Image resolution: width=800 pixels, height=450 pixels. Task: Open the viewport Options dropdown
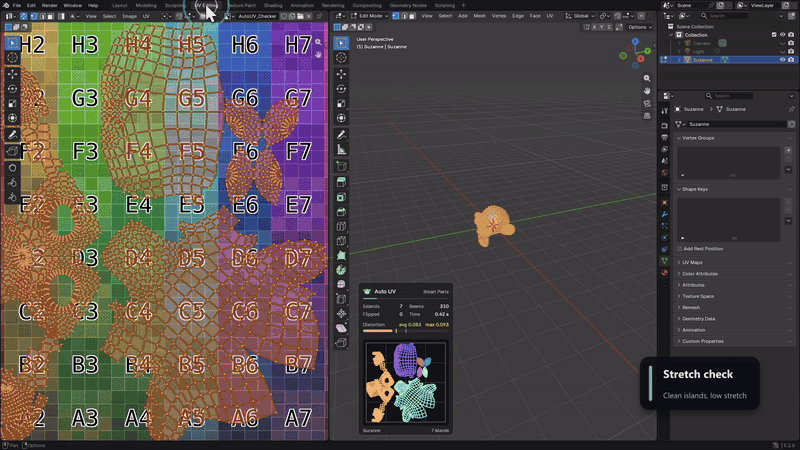coord(639,27)
